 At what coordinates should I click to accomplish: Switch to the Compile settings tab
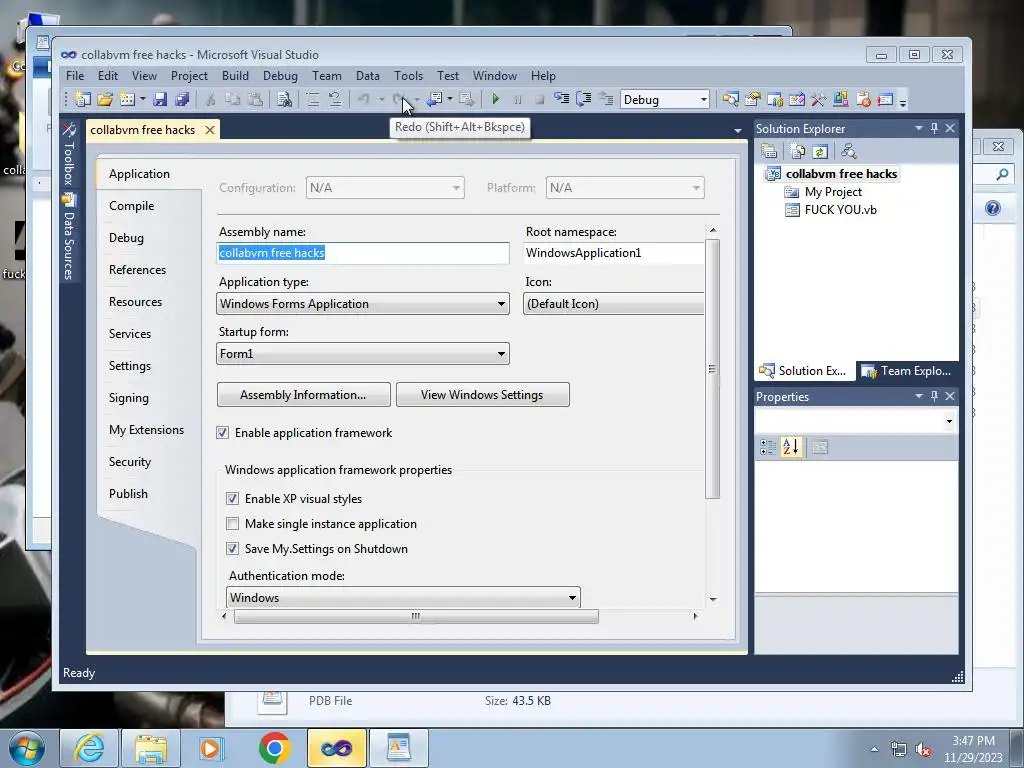coord(131,206)
